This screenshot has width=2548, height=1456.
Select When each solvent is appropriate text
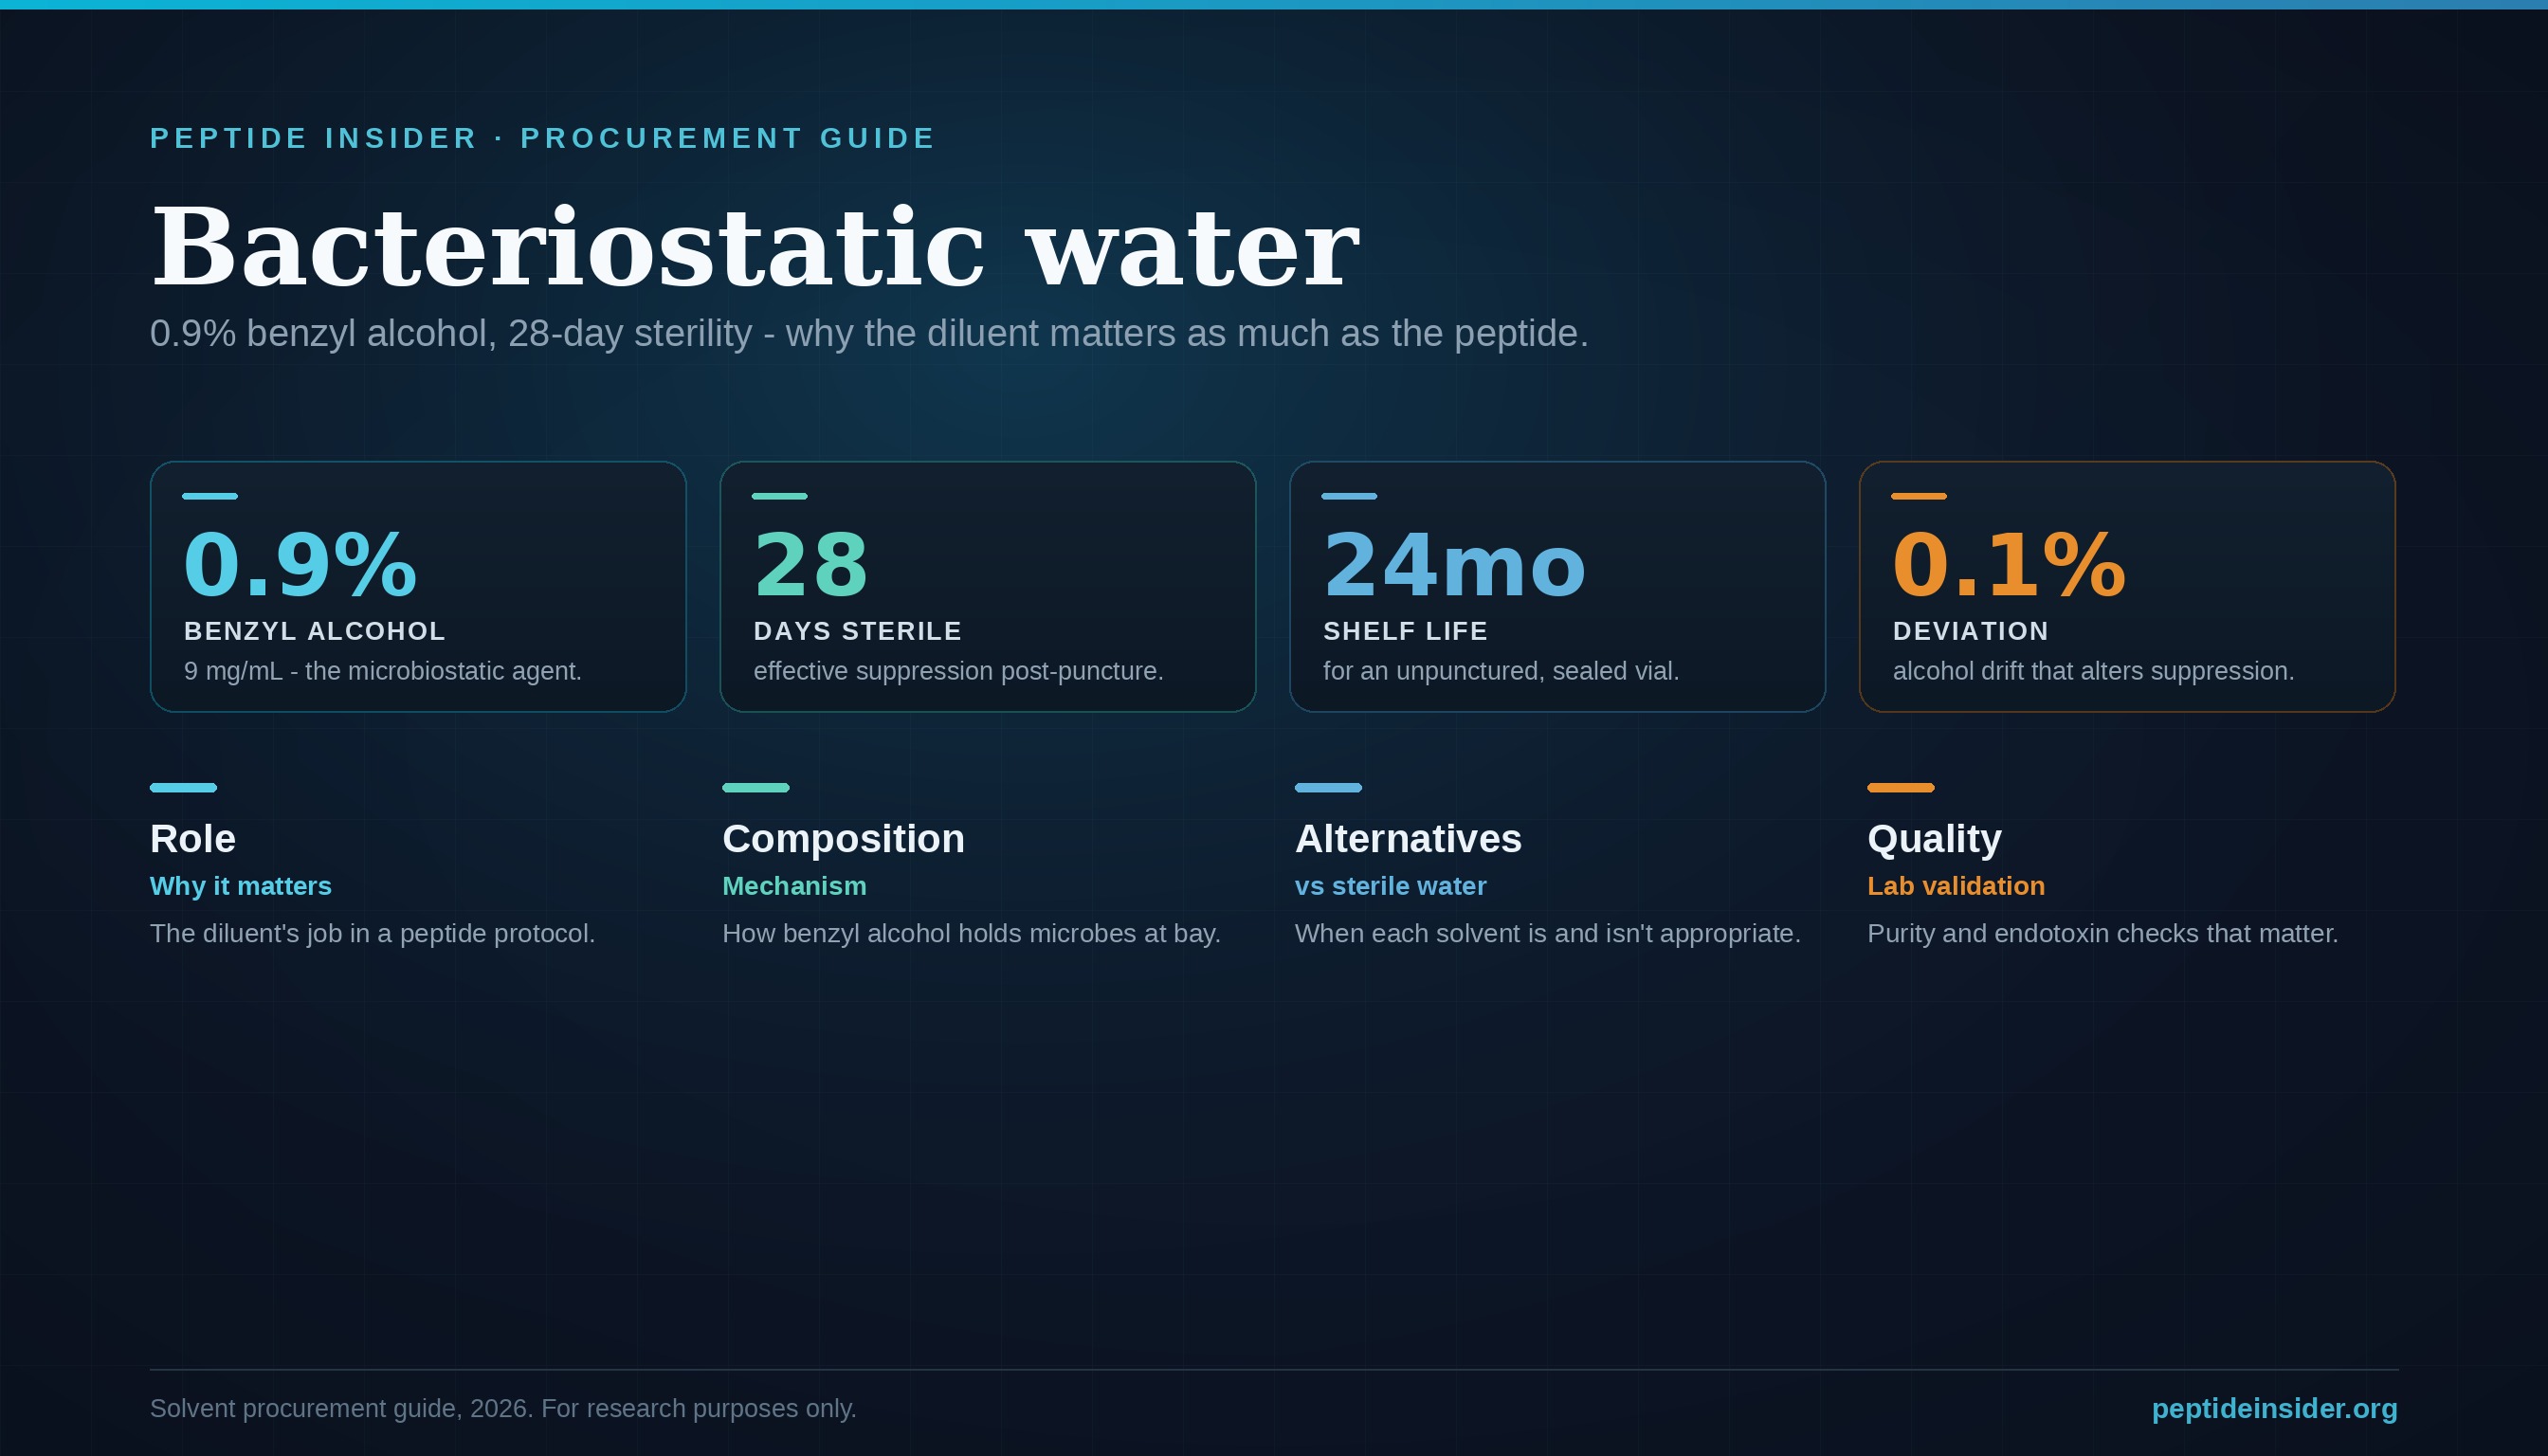pyautogui.click(x=1547, y=933)
